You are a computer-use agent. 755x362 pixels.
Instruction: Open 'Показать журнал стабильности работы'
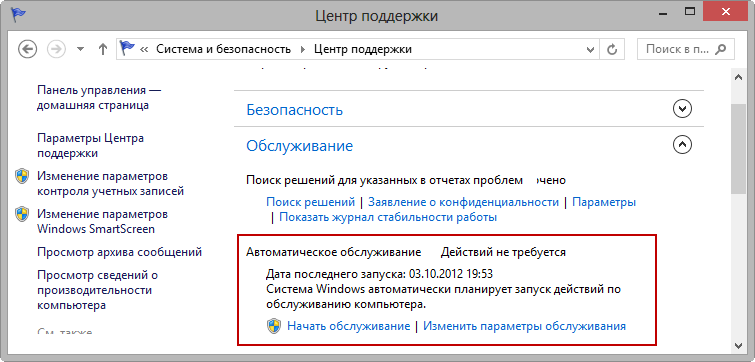tap(388, 217)
